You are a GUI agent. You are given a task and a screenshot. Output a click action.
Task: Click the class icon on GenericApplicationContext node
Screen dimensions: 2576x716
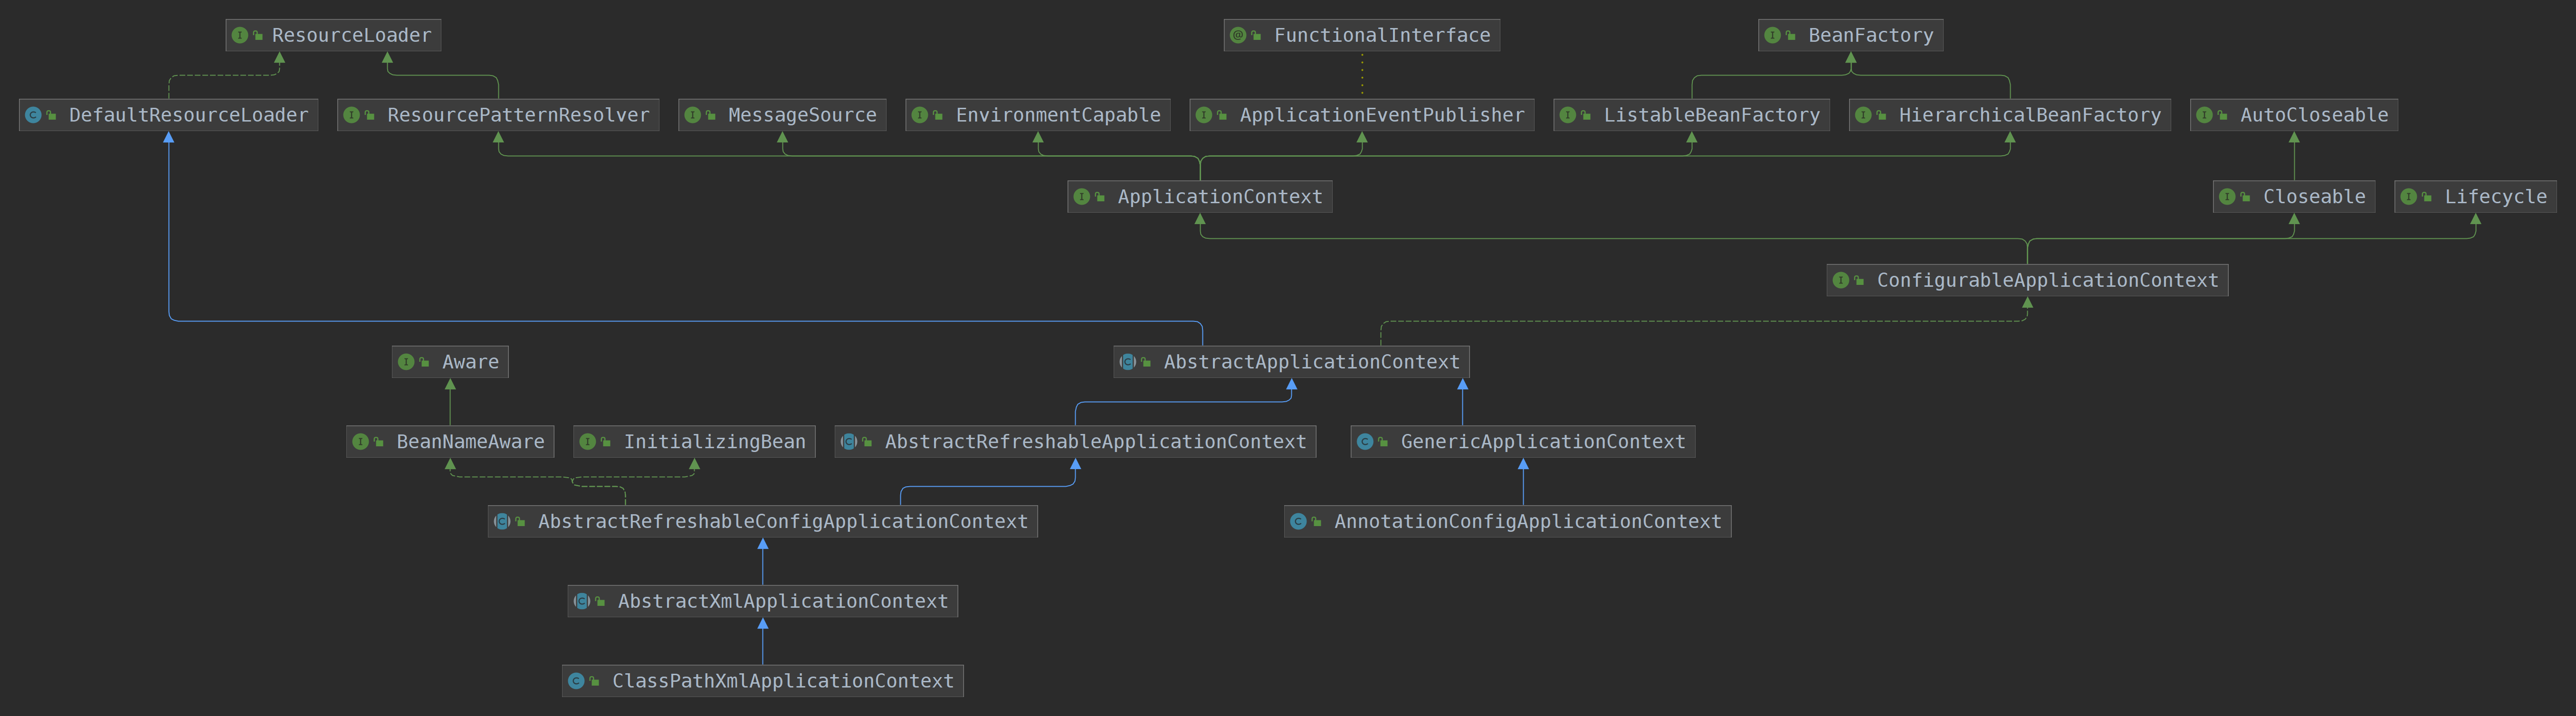click(x=1365, y=442)
